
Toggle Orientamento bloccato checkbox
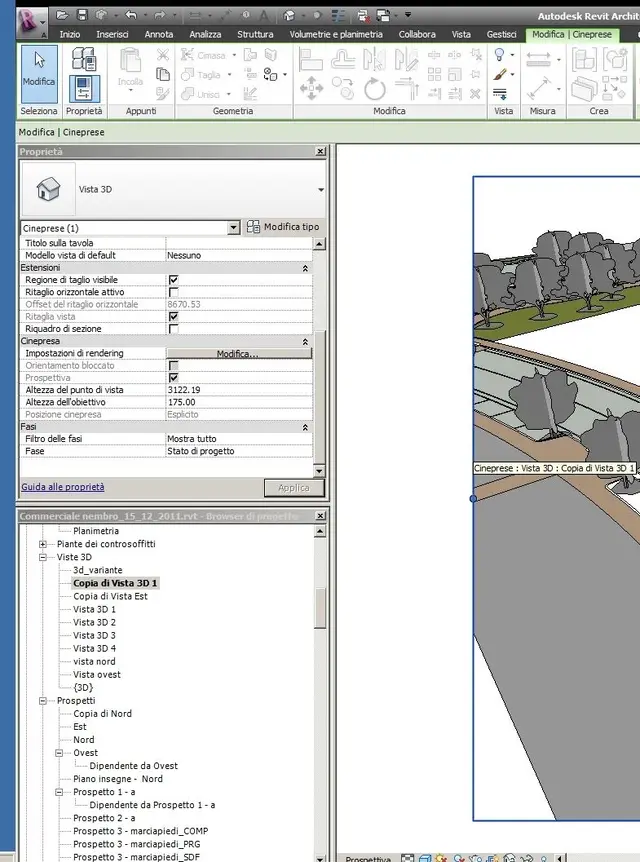(x=174, y=366)
